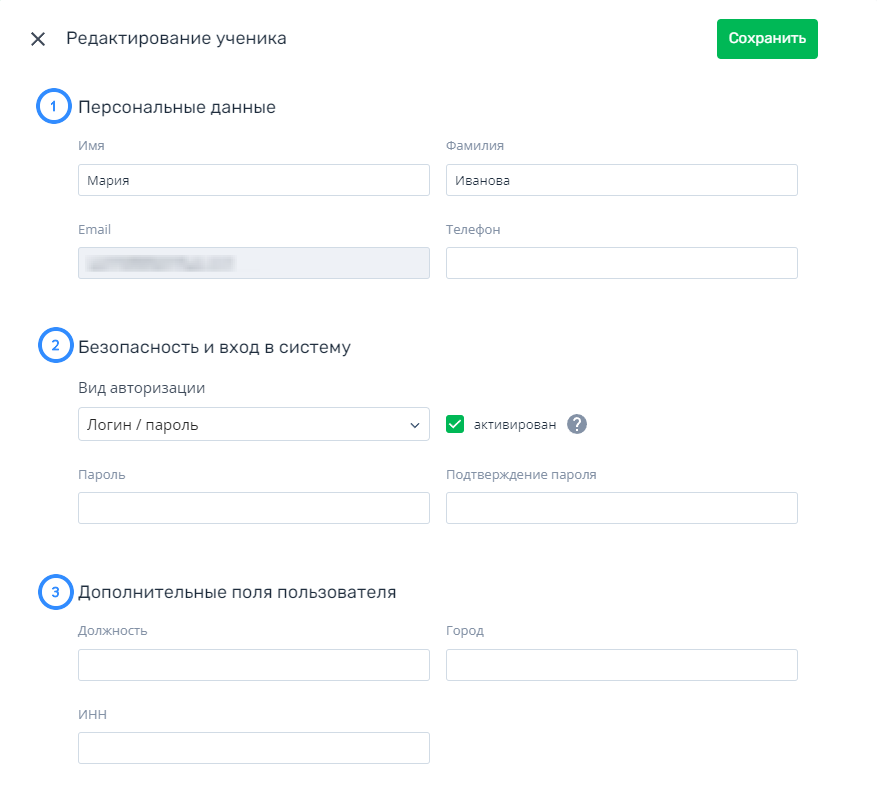The image size is (877, 792).
Task: Click the «активирован» label text
Action: coord(515,425)
